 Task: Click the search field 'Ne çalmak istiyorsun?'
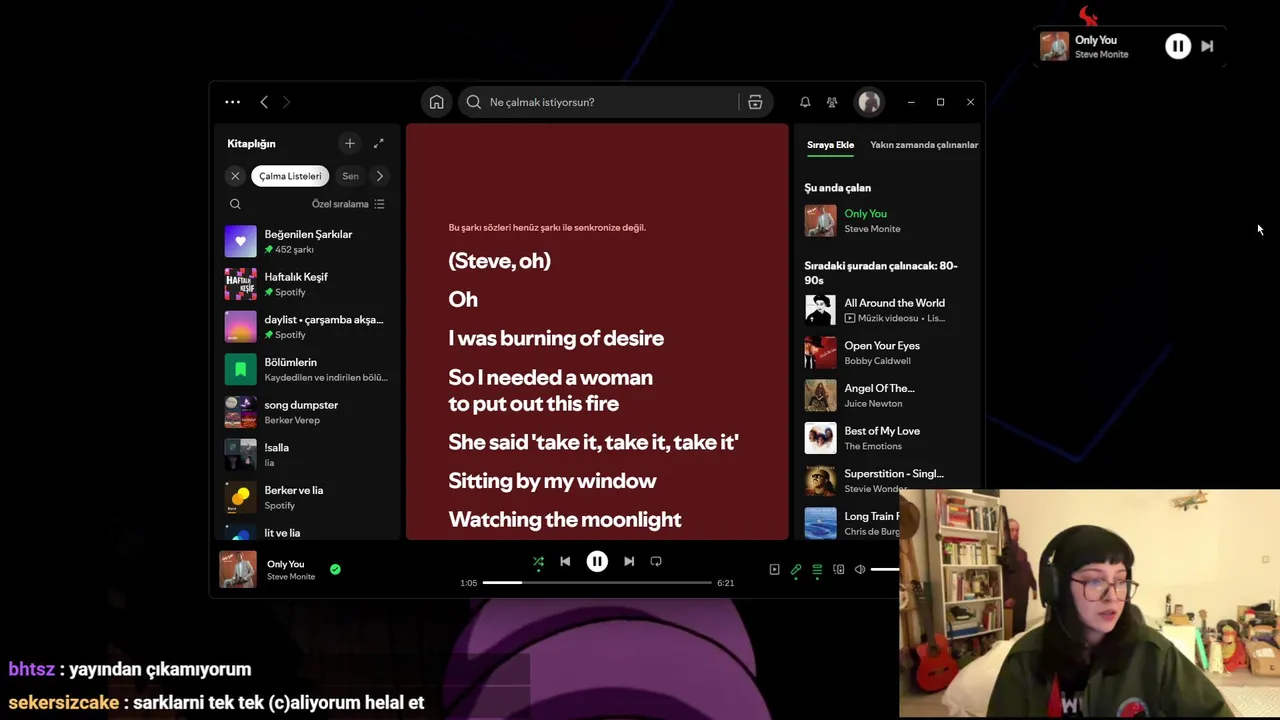click(598, 102)
